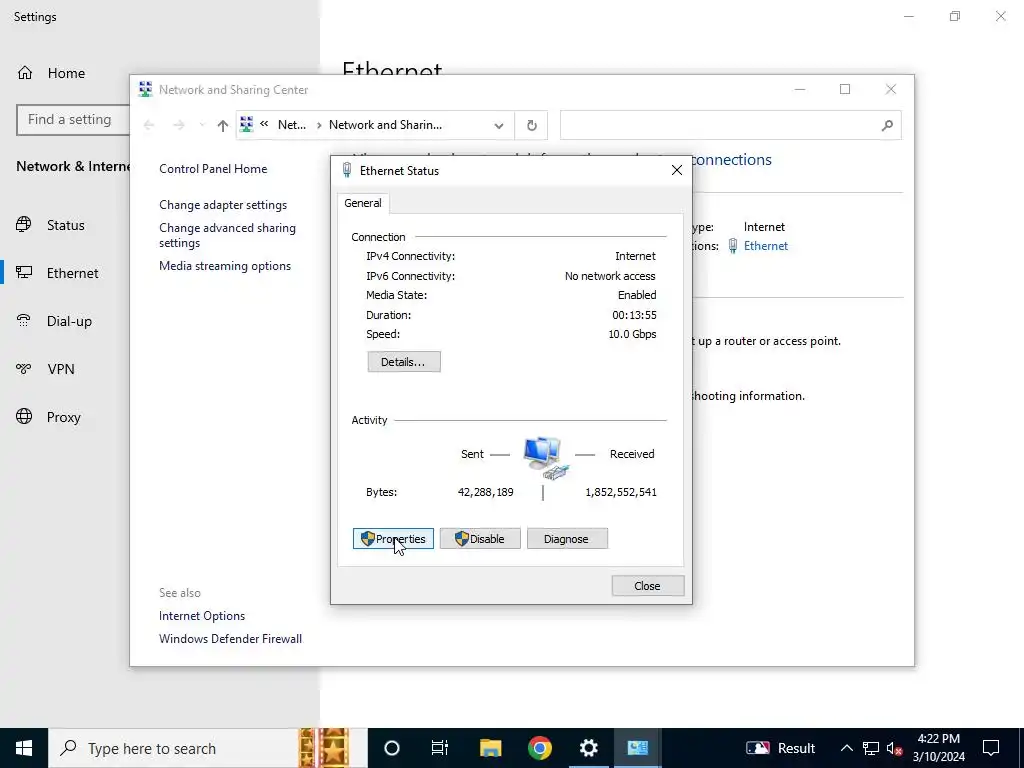The width and height of the screenshot is (1024, 768).
Task: Click the address bar network icon
Action: point(246,124)
